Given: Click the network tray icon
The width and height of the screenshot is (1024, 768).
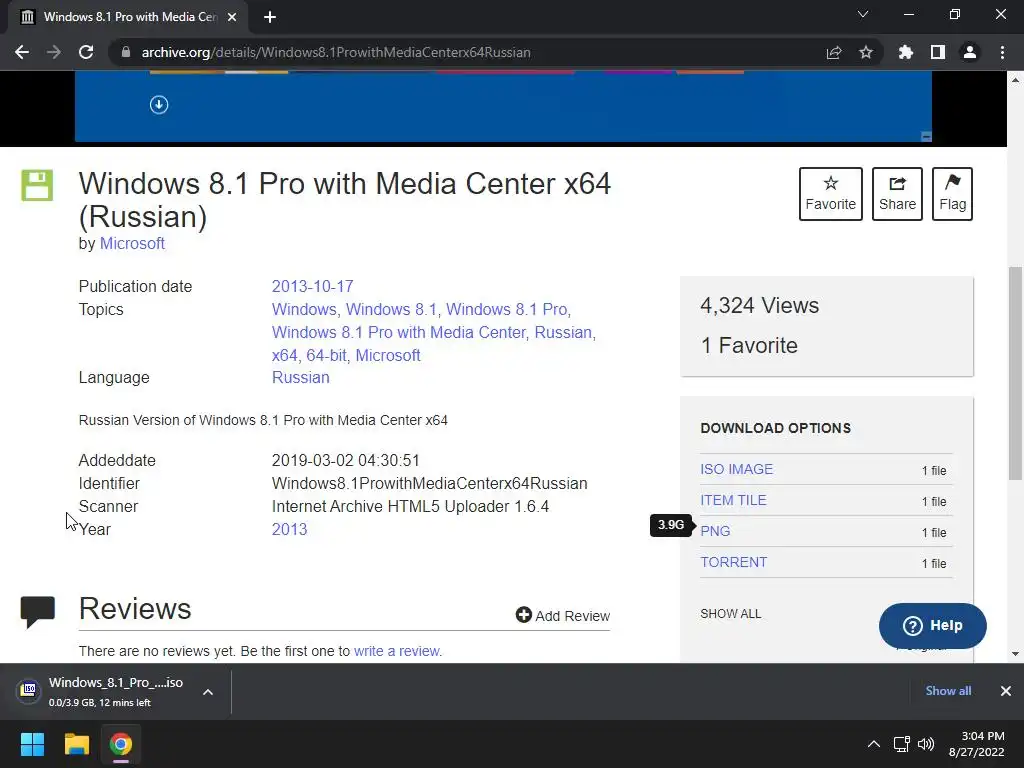Looking at the screenshot, I should click(902, 744).
